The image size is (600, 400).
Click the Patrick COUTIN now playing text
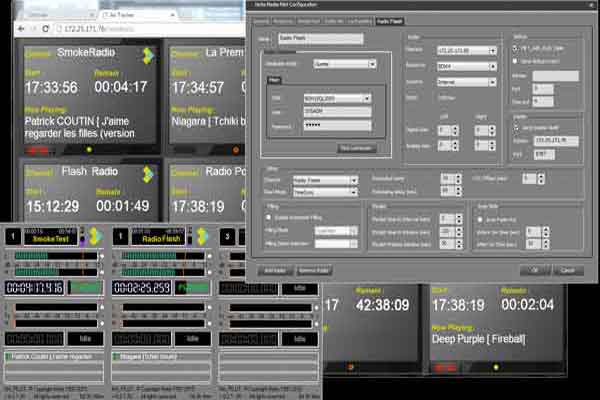80,127
